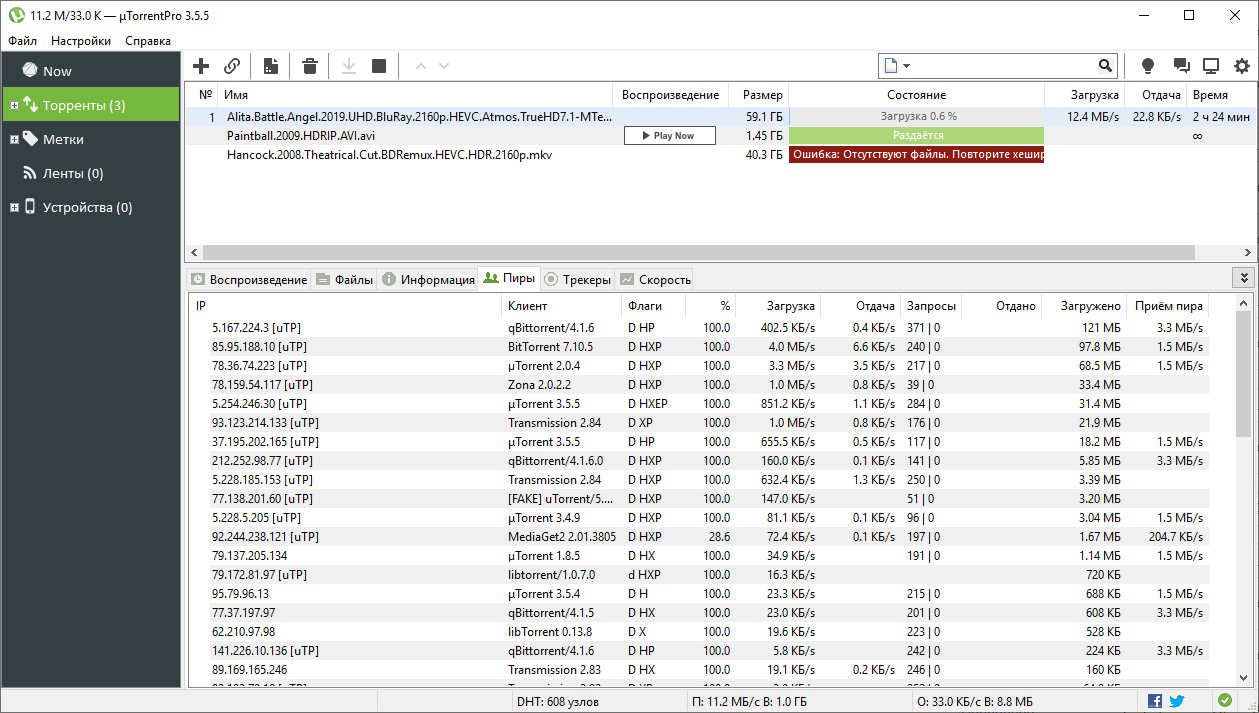Sort peers by Флаги column
The width and height of the screenshot is (1259, 713).
(x=653, y=306)
